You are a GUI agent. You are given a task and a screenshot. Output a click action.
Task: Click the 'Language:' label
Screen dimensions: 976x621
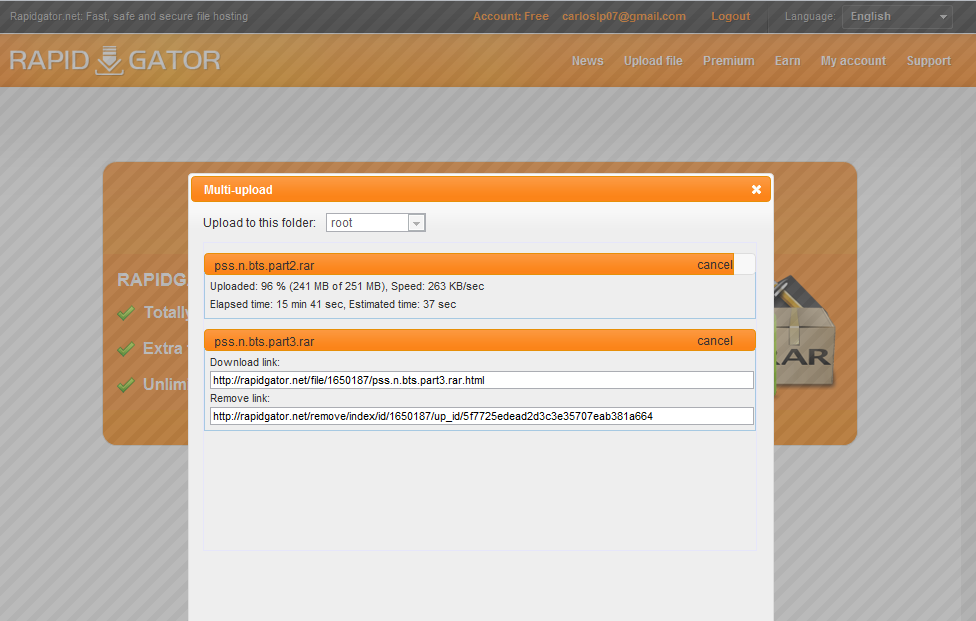click(810, 16)
